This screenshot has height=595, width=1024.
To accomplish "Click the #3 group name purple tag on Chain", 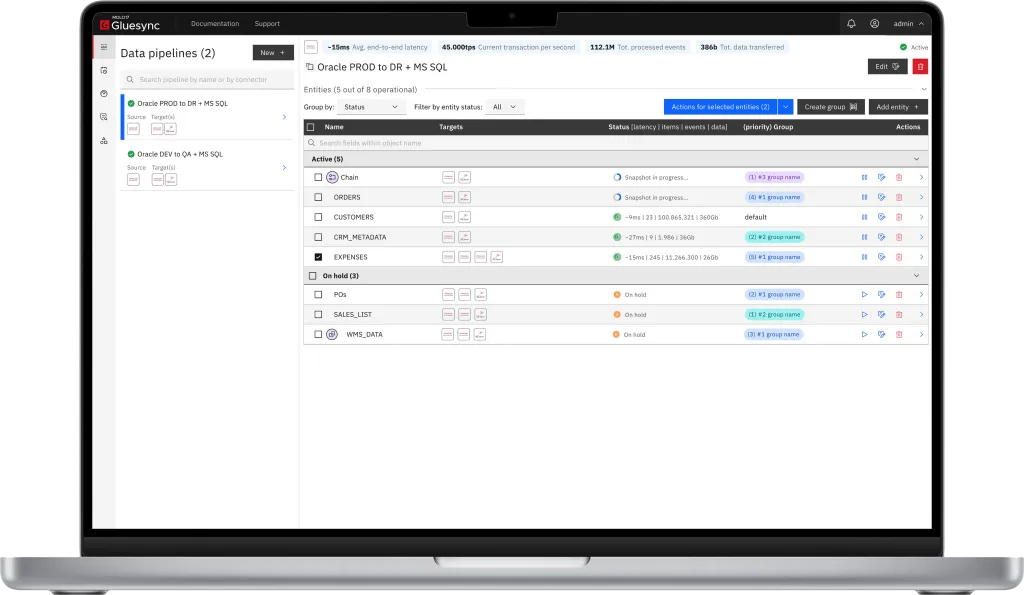I will [774, 177].
